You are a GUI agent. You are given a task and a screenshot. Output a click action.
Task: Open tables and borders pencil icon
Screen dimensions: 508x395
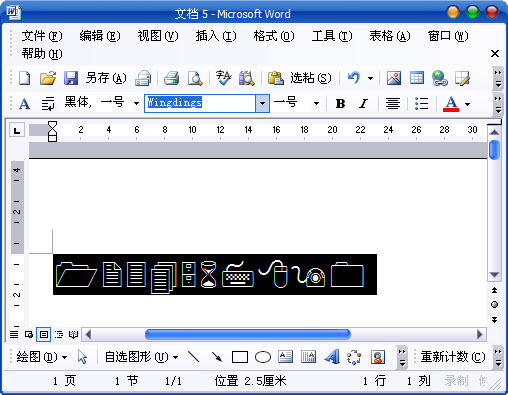click(463, 78)
